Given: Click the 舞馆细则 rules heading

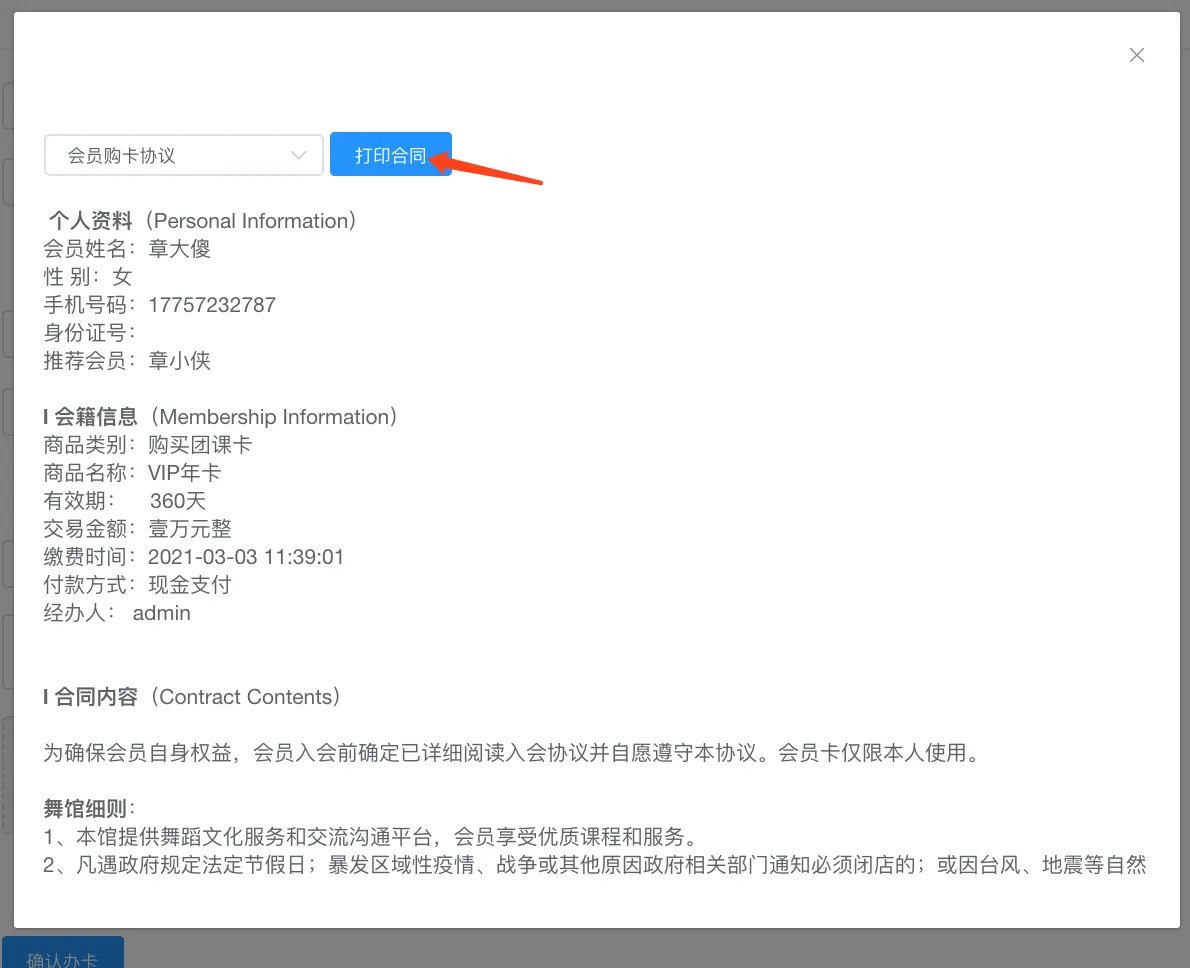Looking at the screenshot, I should click(x=89, y=808).
